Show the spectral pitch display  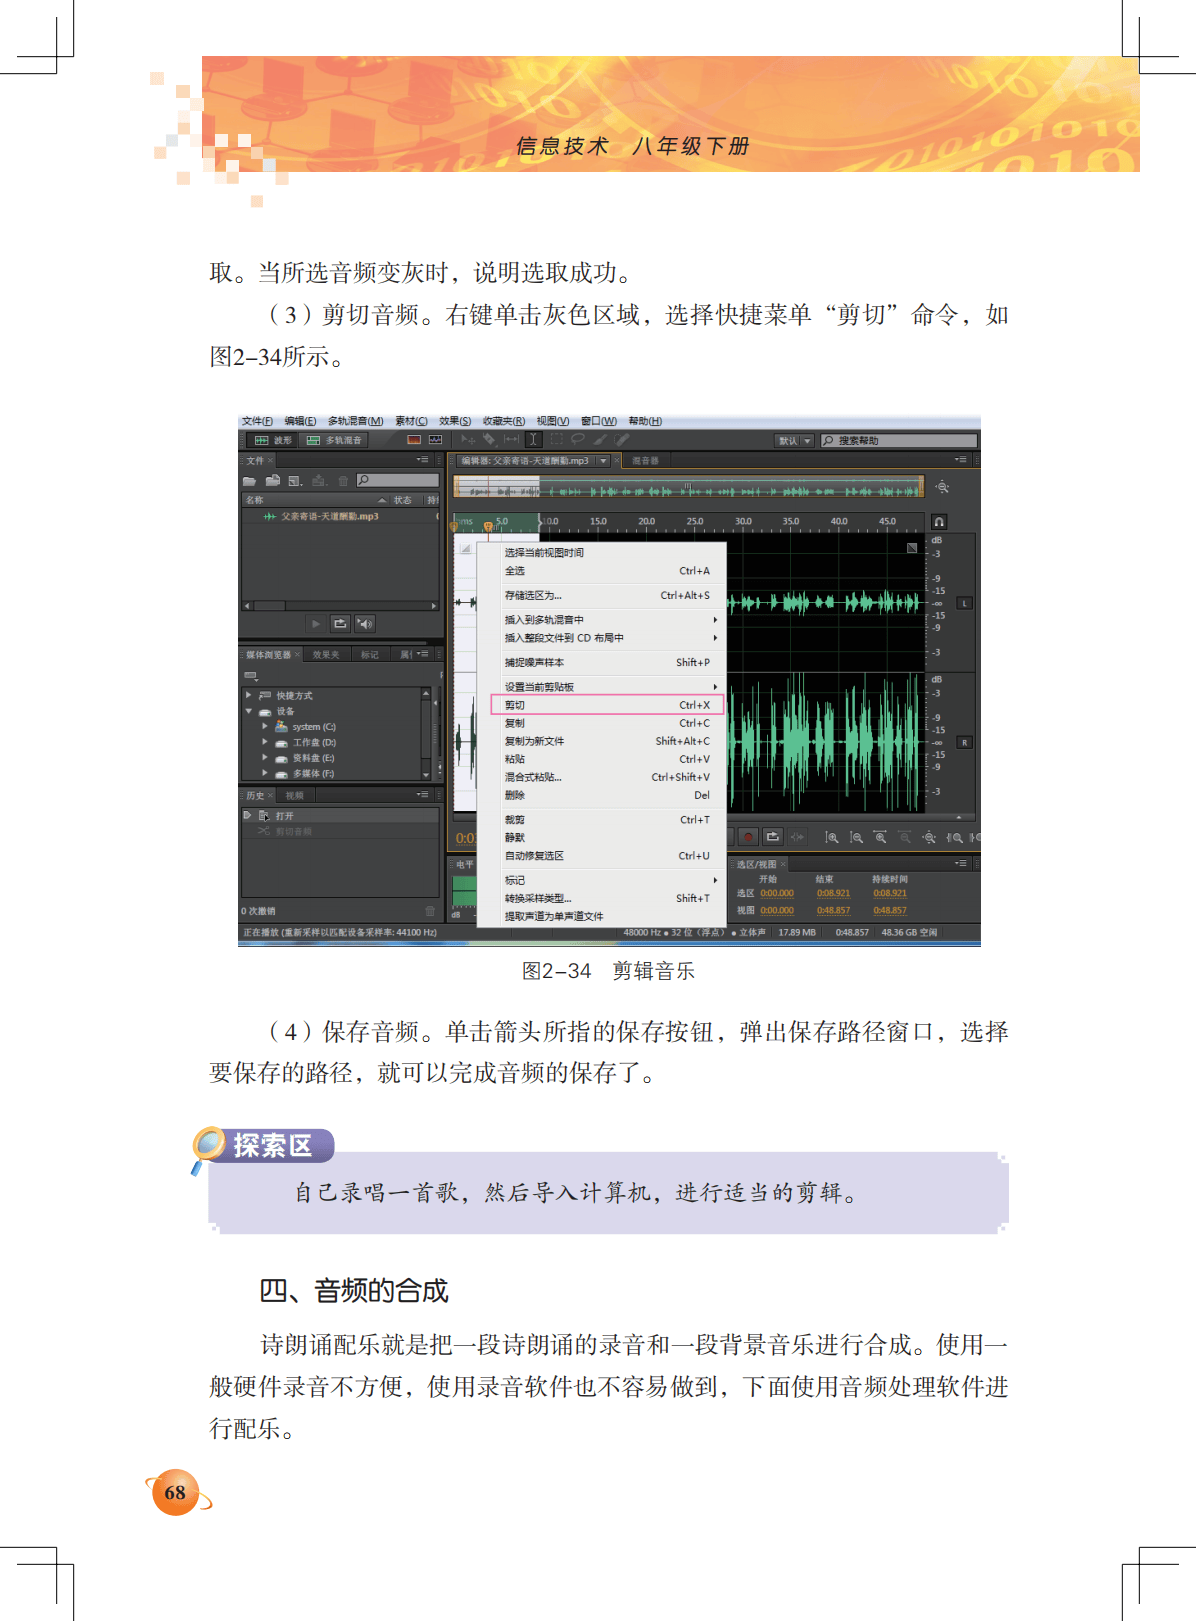pyautogui.click(x=435, y=439)
